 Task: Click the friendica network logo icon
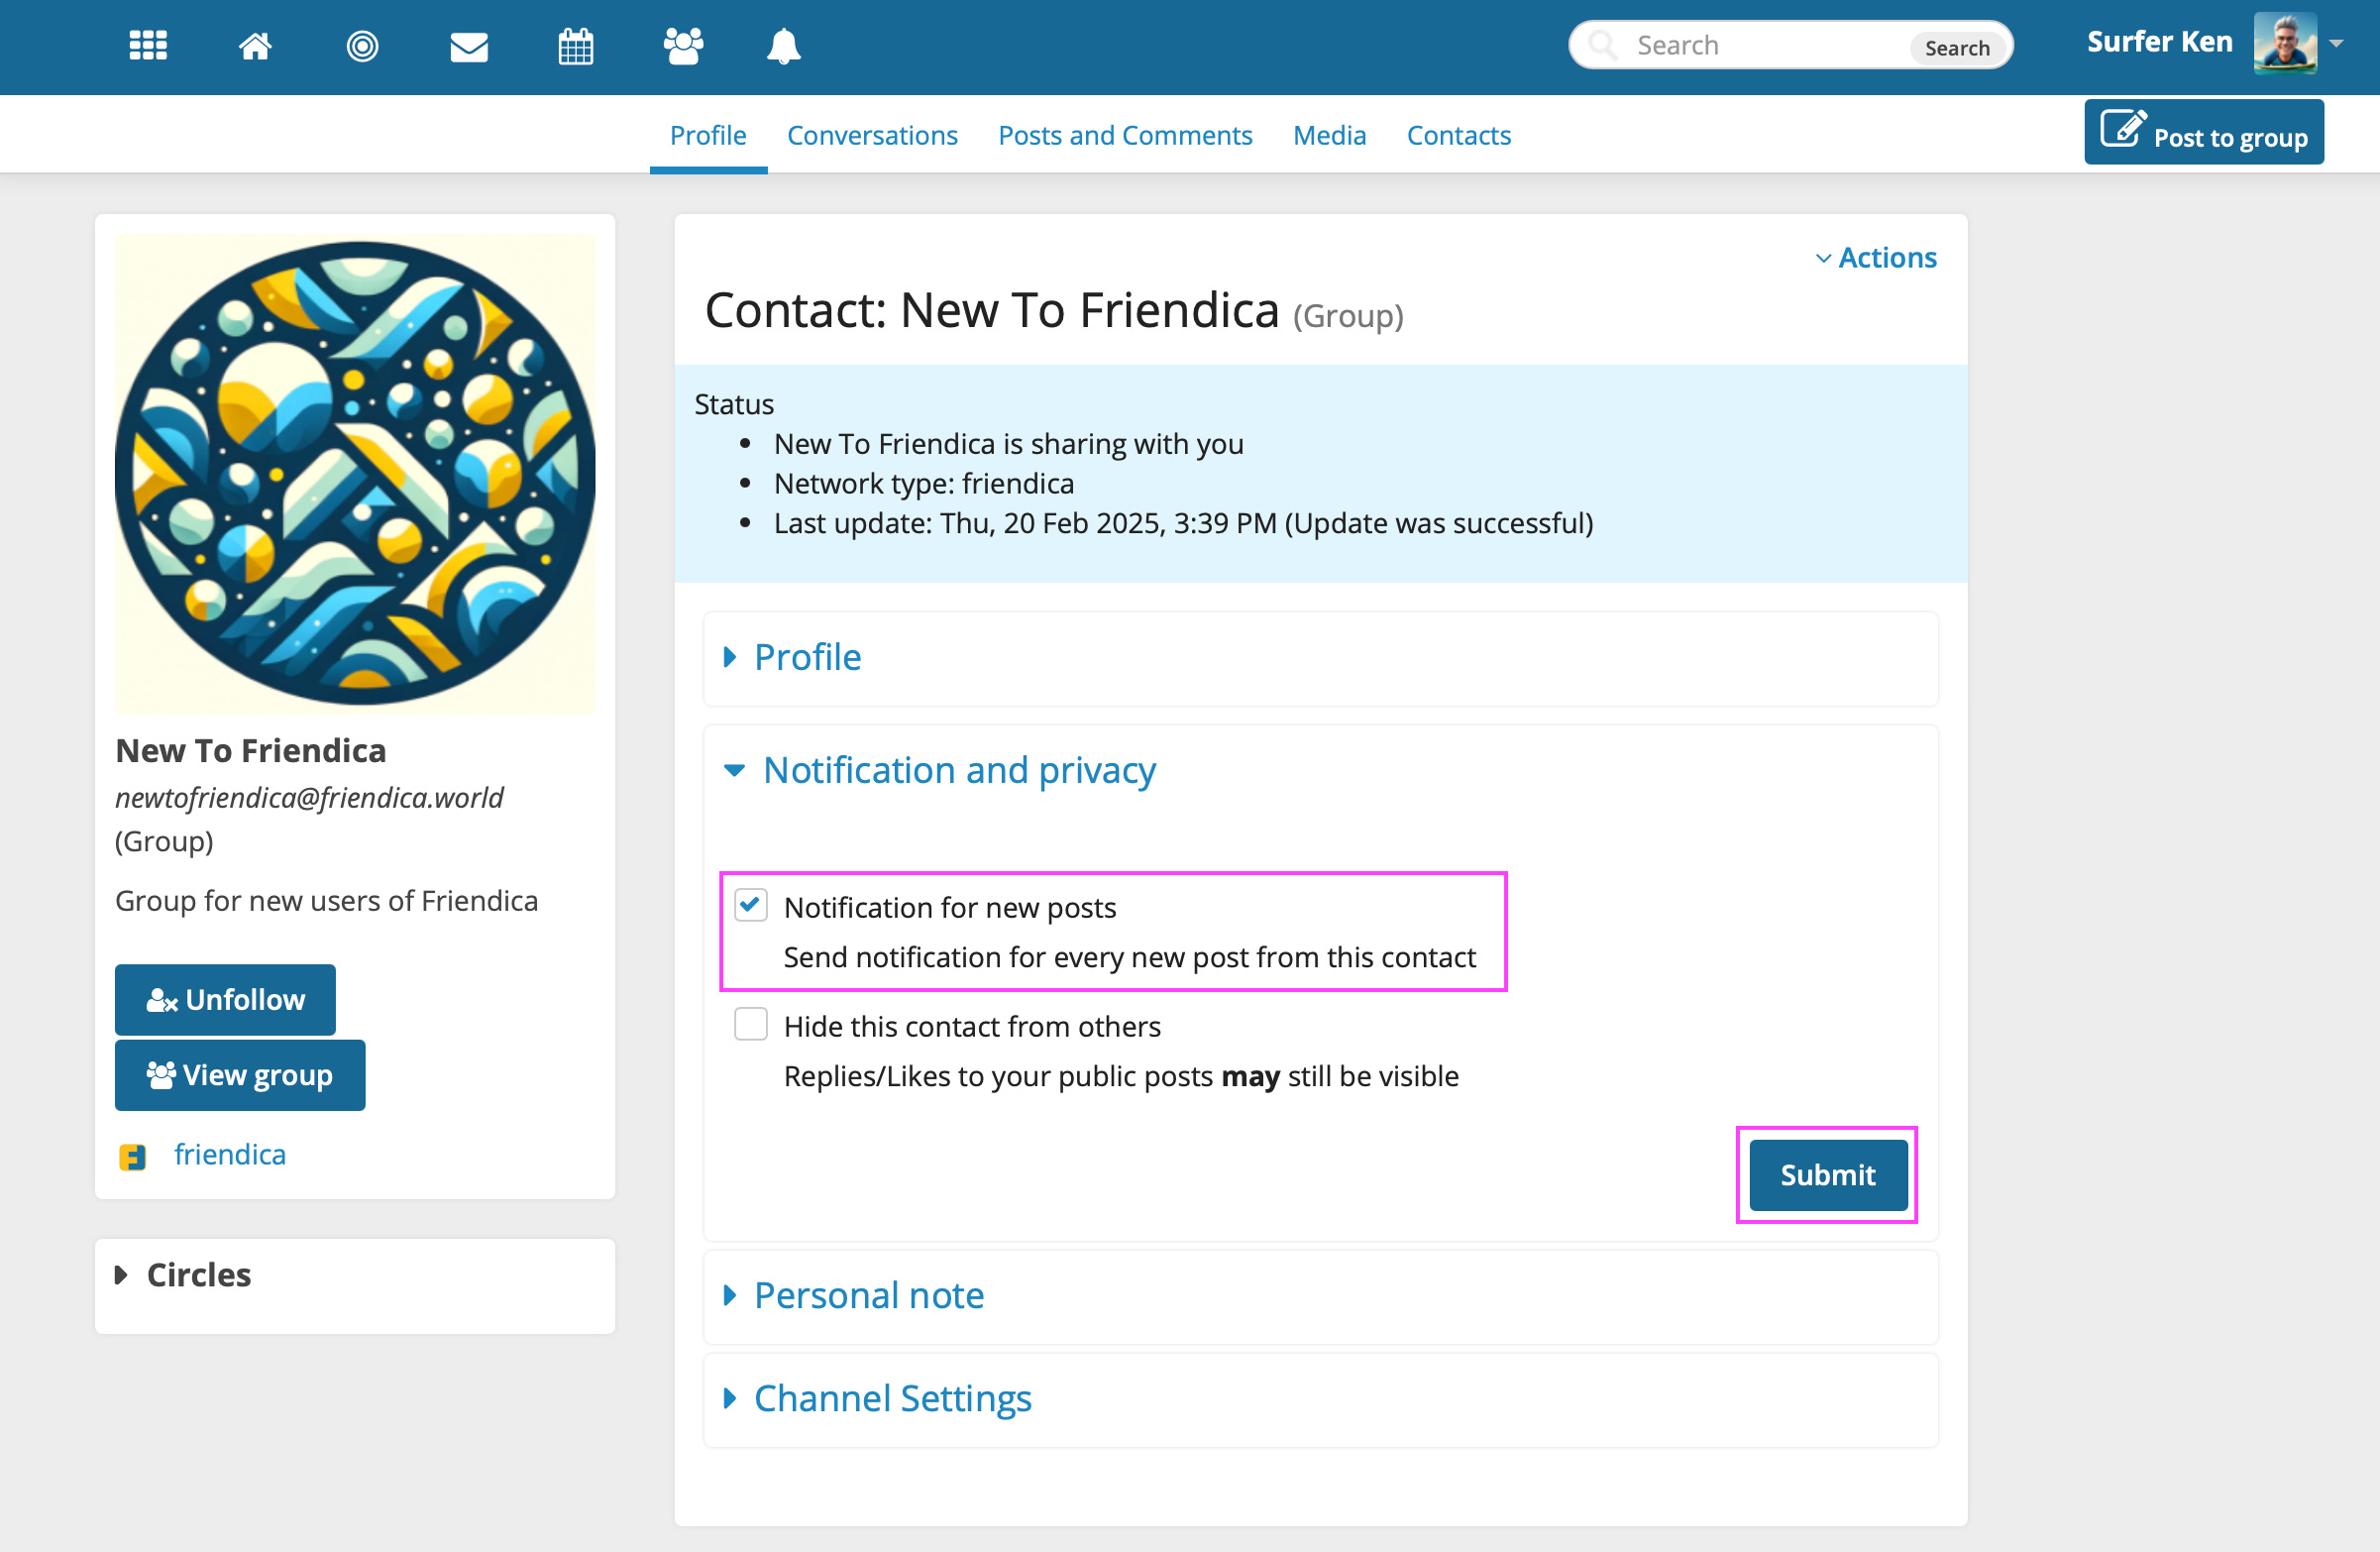133,1157
